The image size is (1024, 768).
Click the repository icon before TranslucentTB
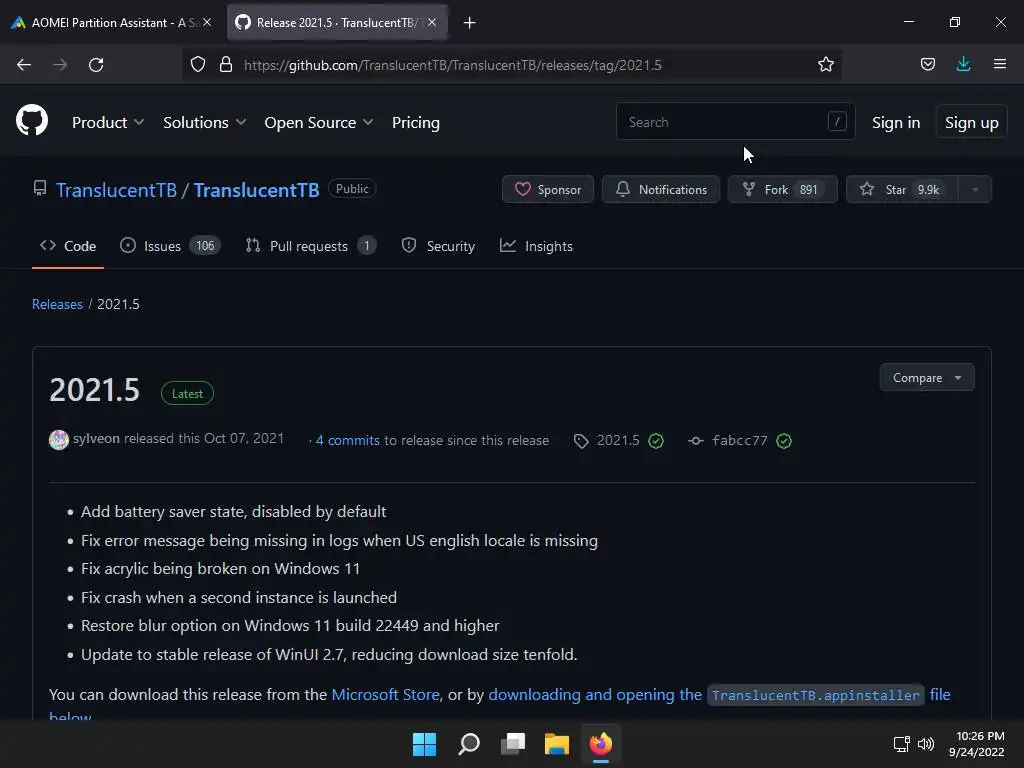click(40, 189)
